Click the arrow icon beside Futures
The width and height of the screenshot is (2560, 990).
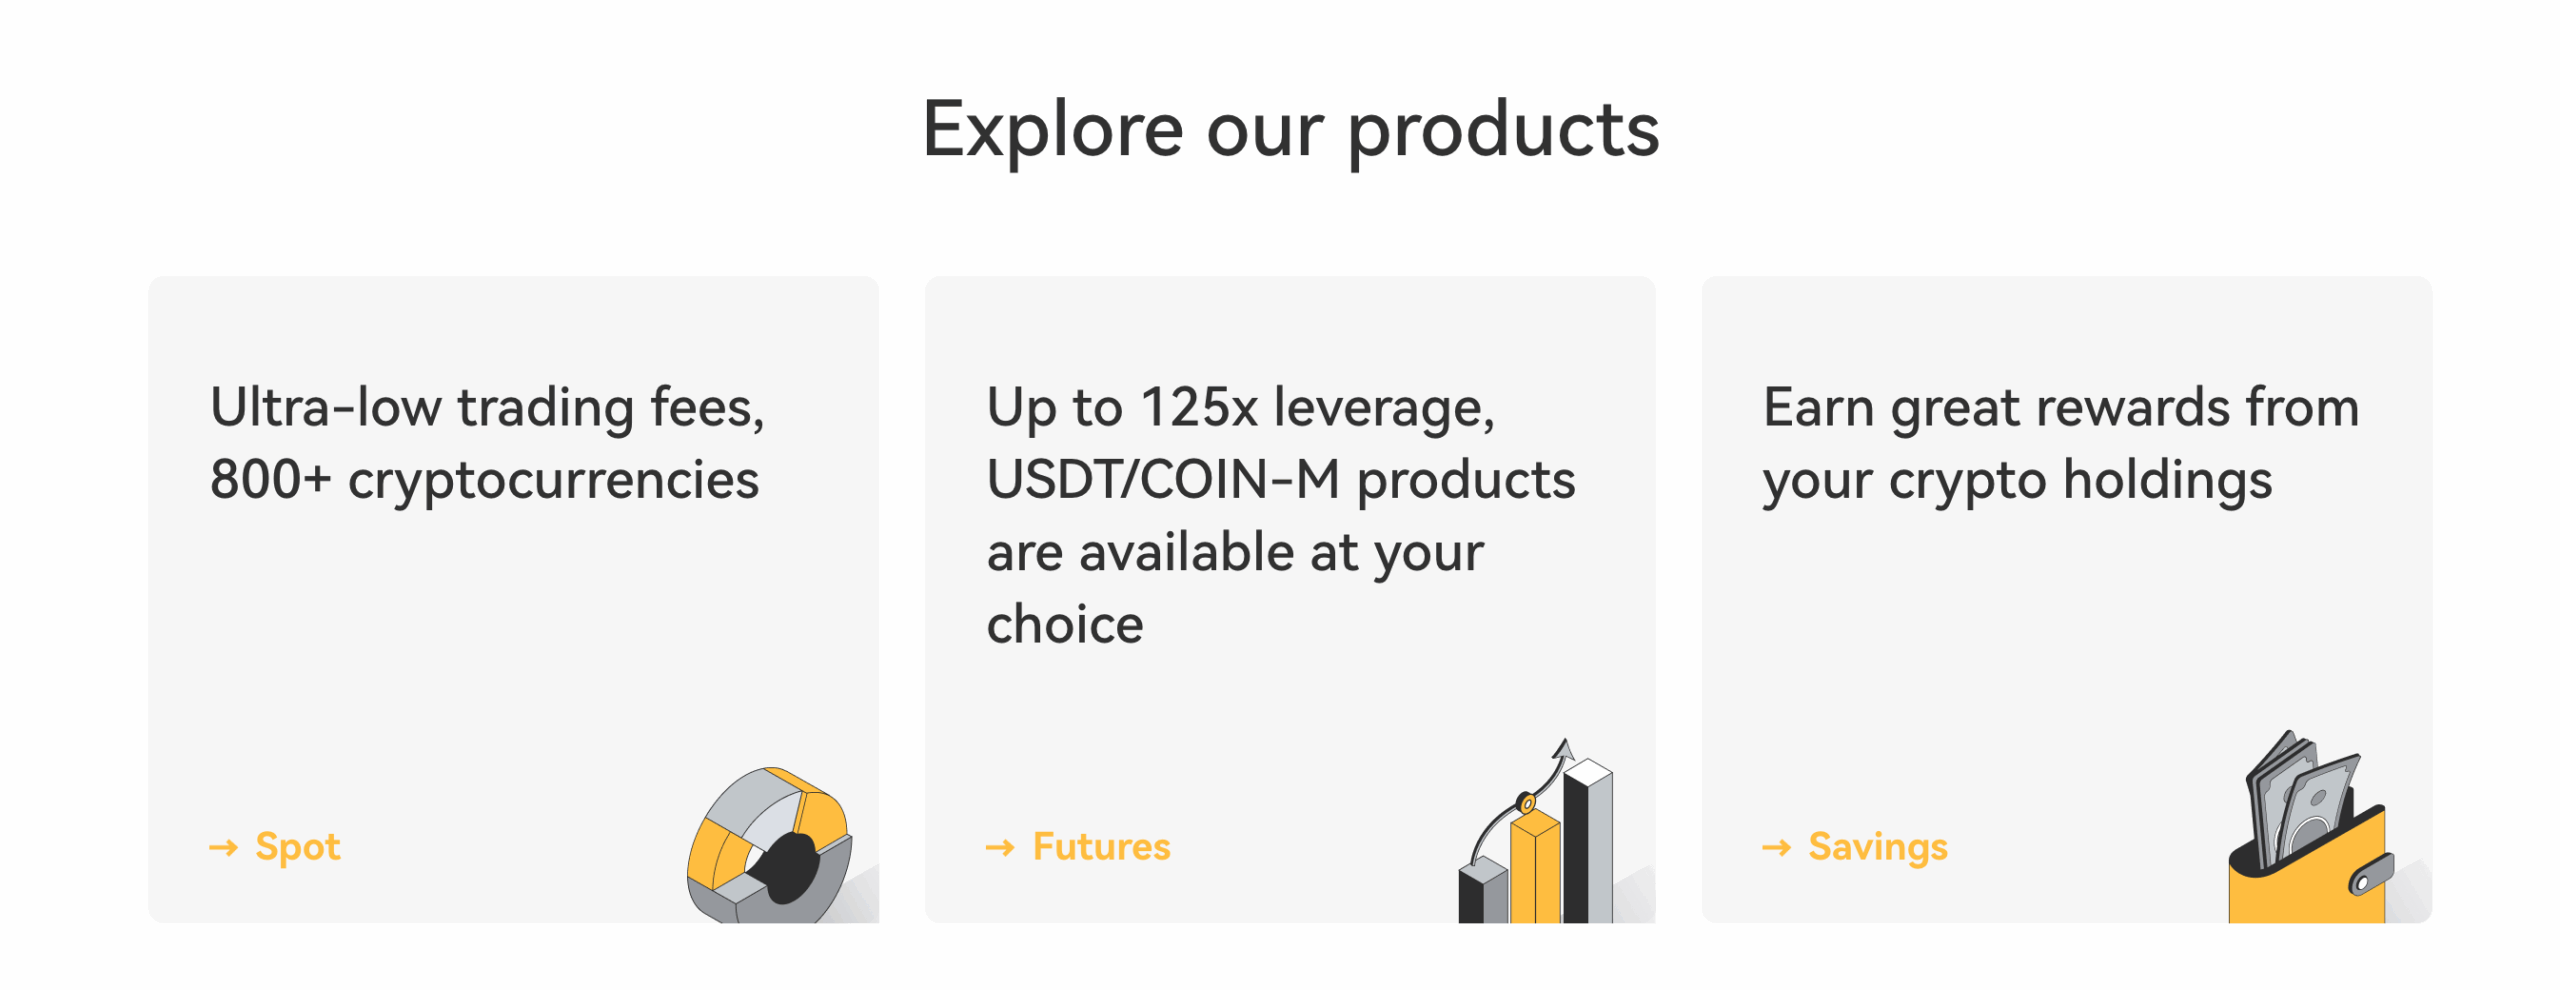coord(999,847)
